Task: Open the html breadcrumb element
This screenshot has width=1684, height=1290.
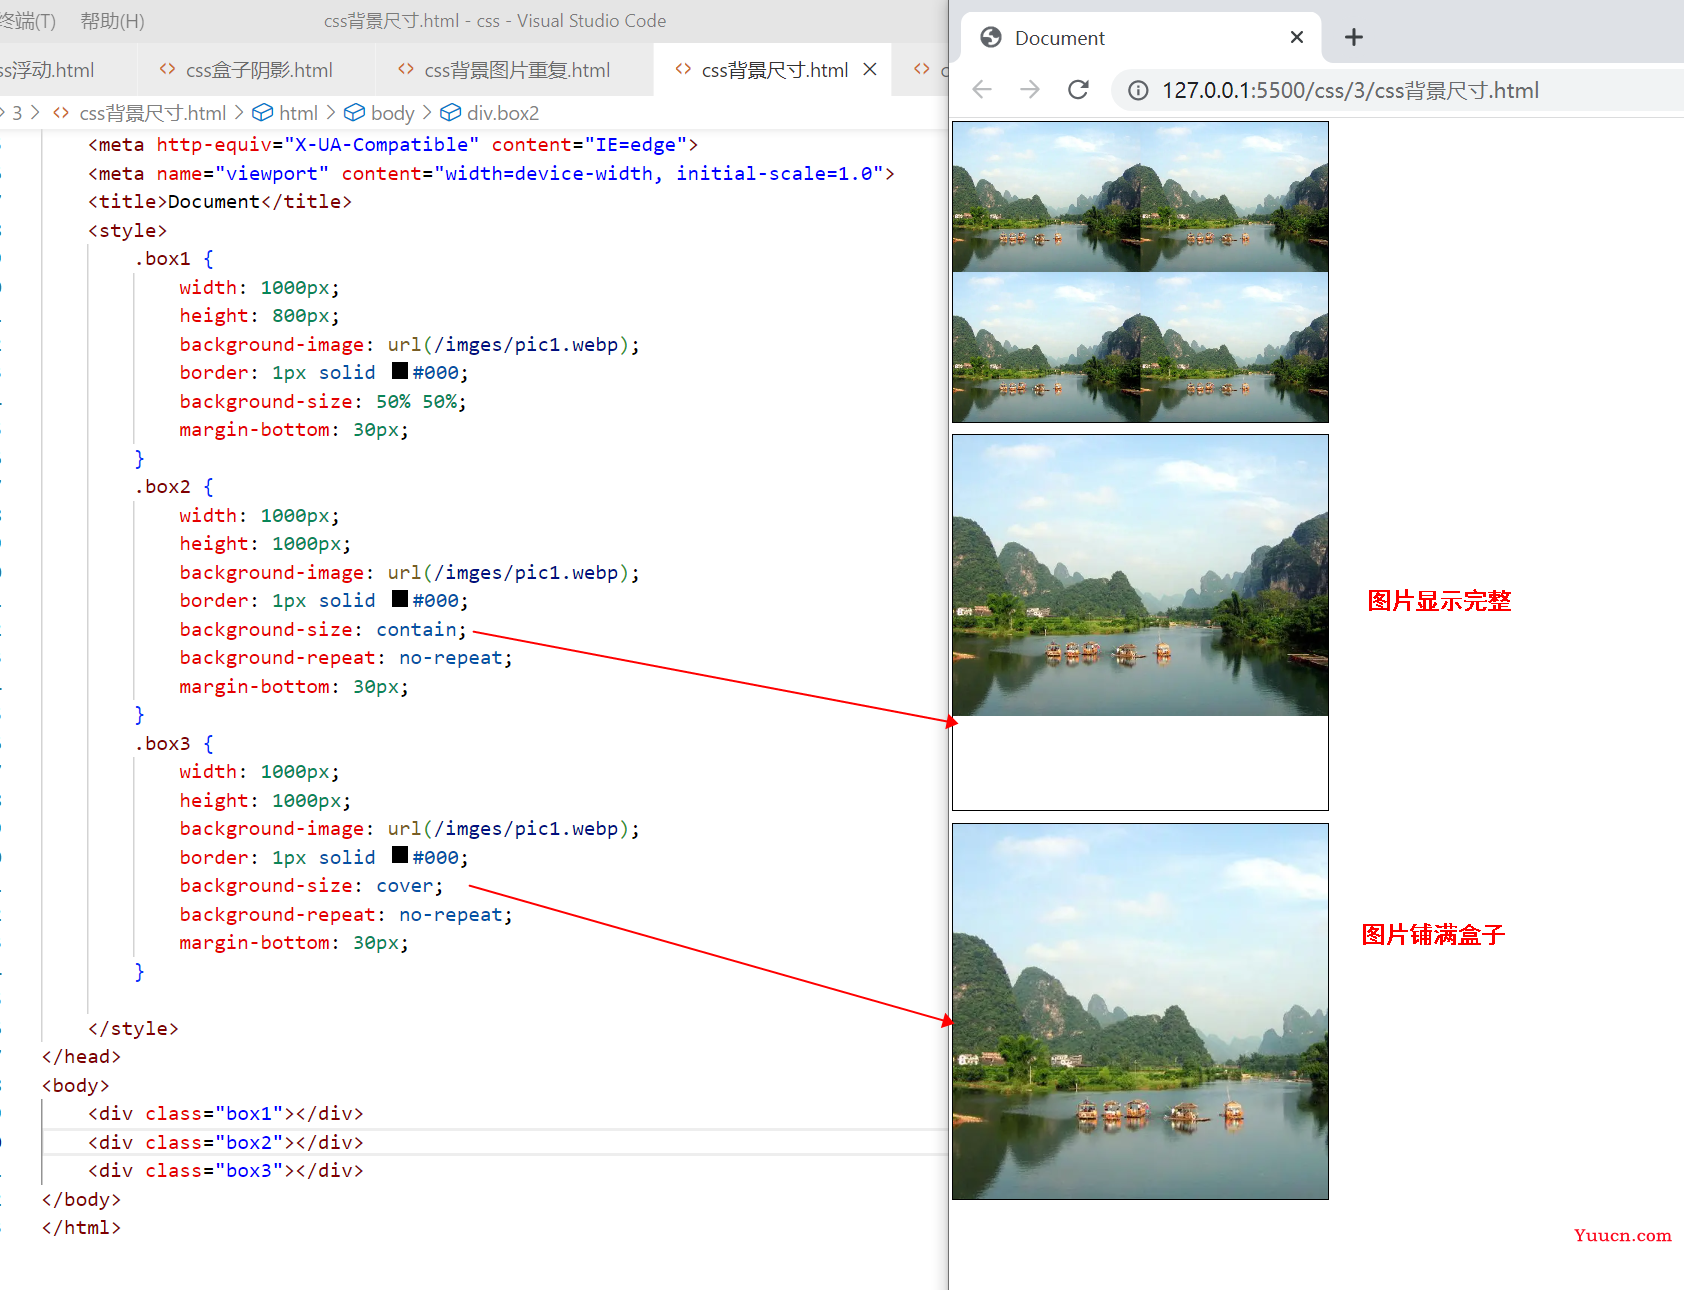Action: coord(298,113)
